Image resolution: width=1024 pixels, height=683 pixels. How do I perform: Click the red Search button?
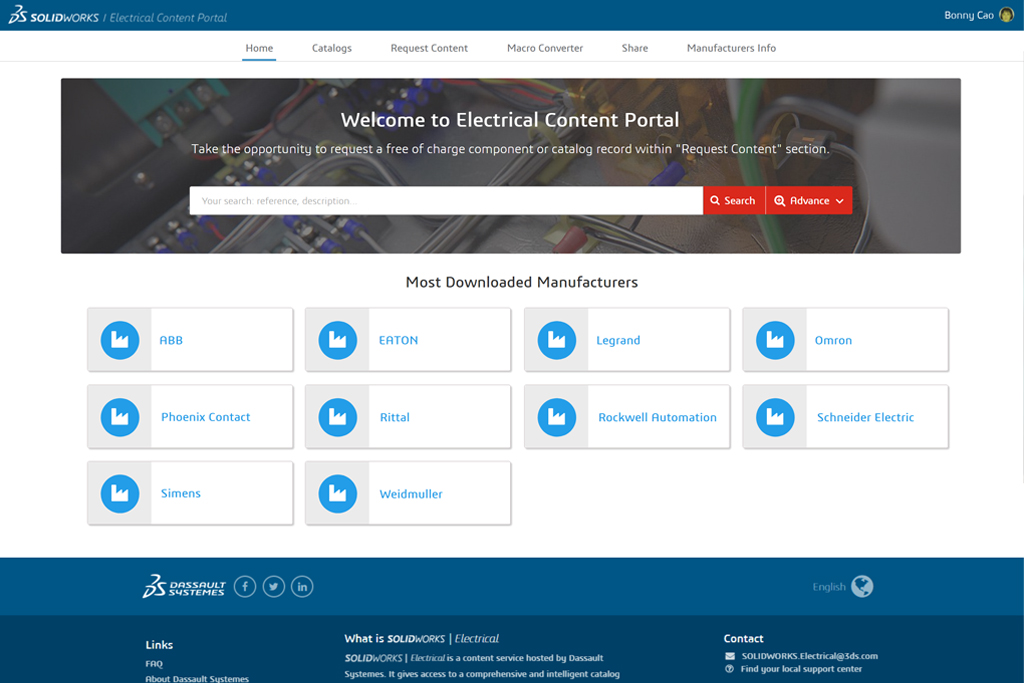pyautogui.click(x=734, y=200)
